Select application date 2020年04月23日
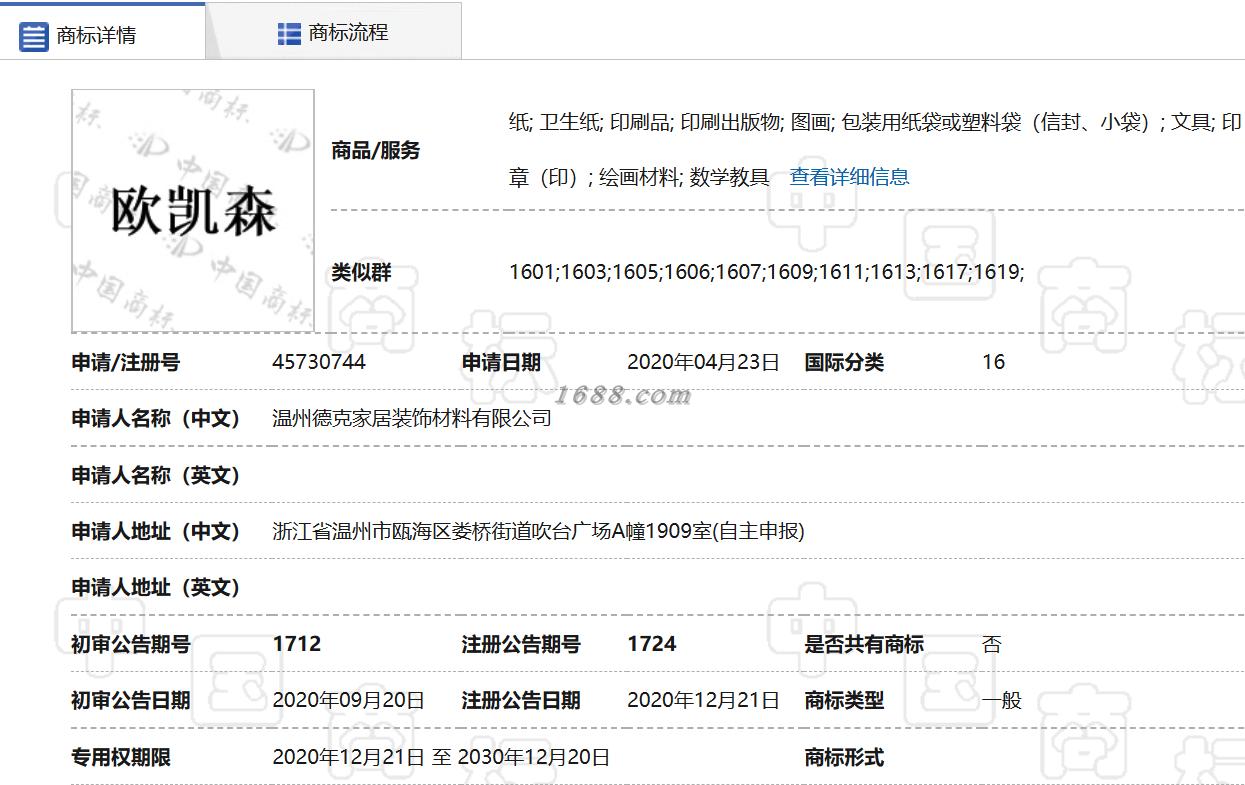1245x785 pixels. tap(703, 362)
